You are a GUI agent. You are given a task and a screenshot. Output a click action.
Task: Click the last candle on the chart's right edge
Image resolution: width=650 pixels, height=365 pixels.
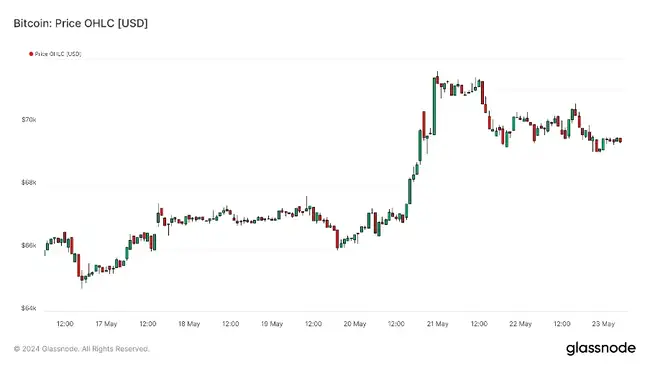pyautogui.click(x=620, y=140)
